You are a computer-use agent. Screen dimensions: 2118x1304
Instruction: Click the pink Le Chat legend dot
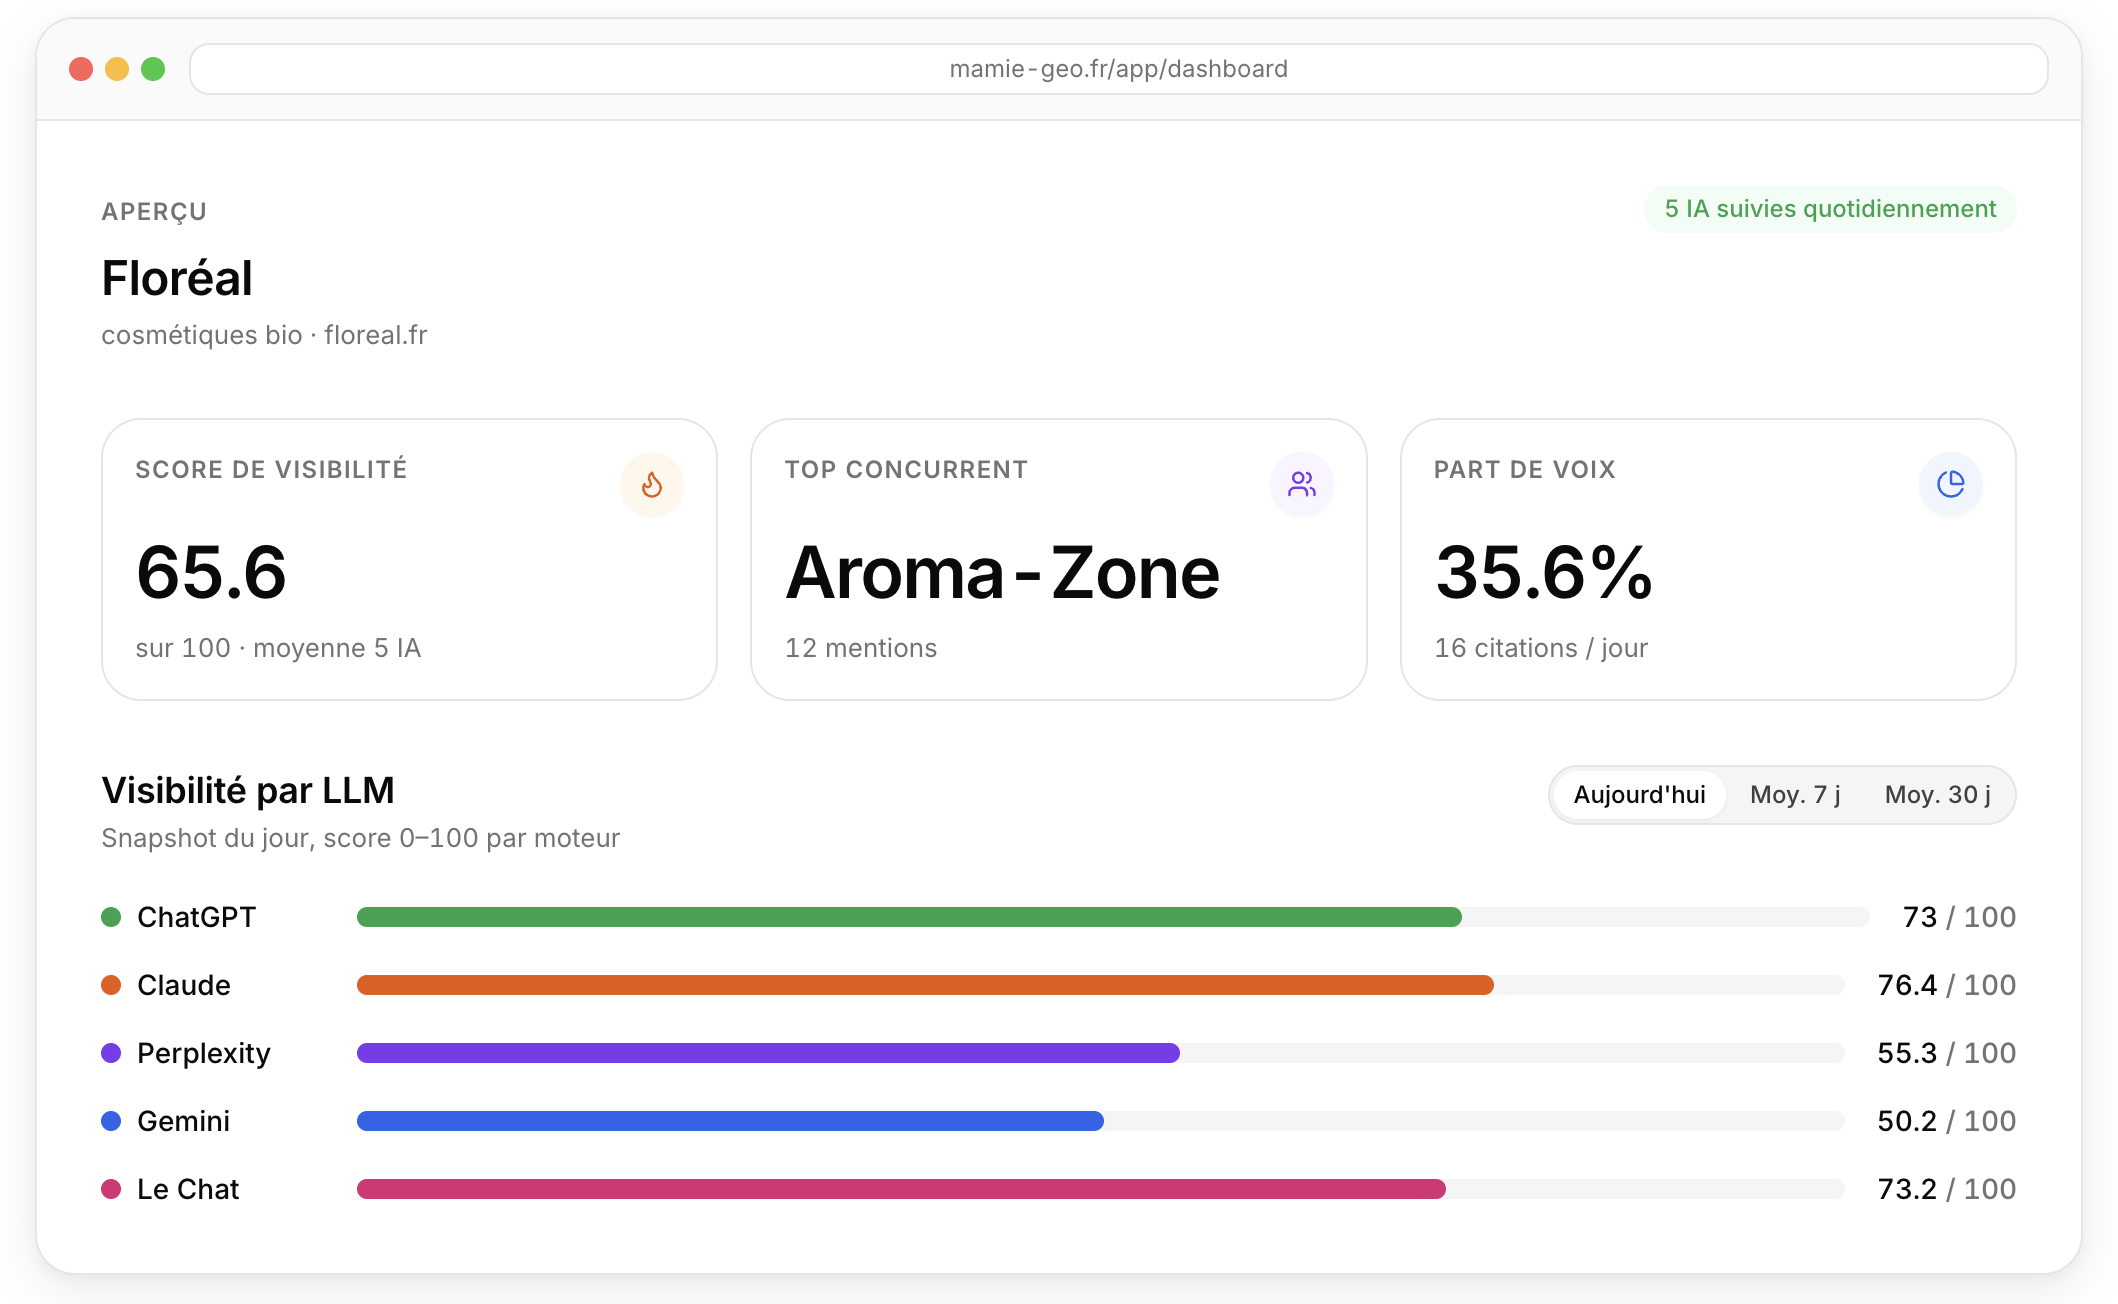111,1189
